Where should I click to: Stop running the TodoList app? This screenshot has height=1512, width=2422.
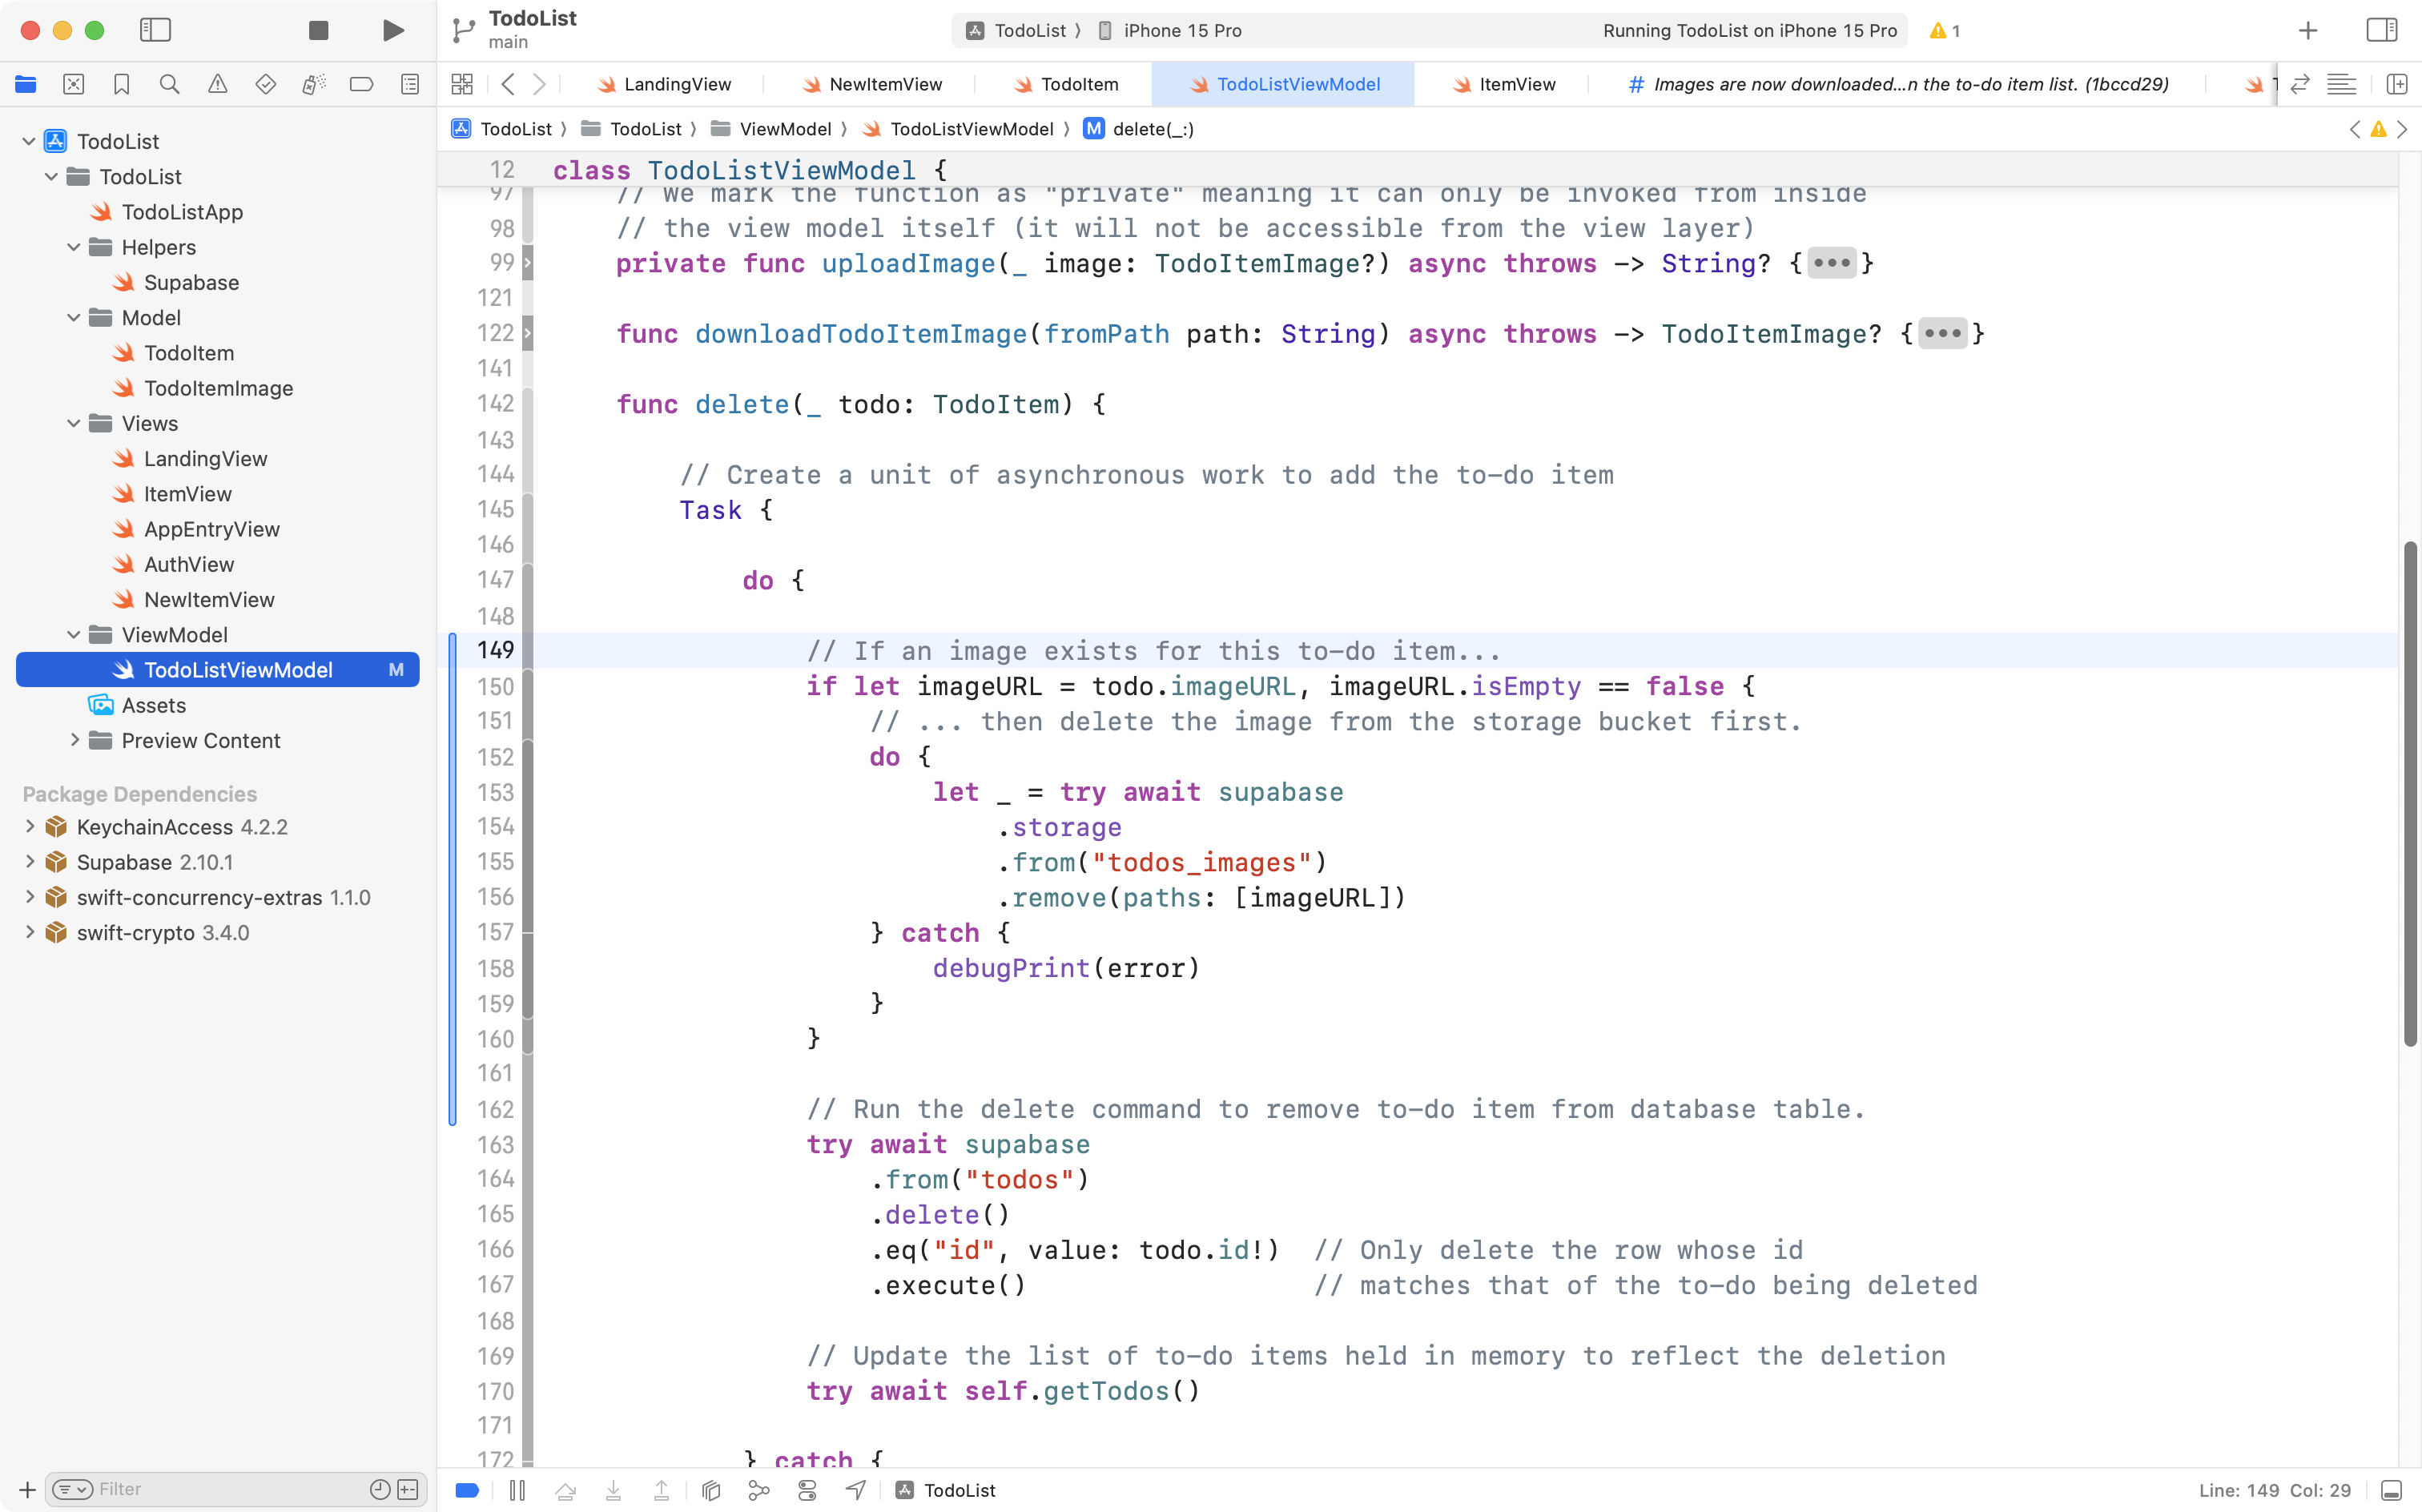[318, 30]
